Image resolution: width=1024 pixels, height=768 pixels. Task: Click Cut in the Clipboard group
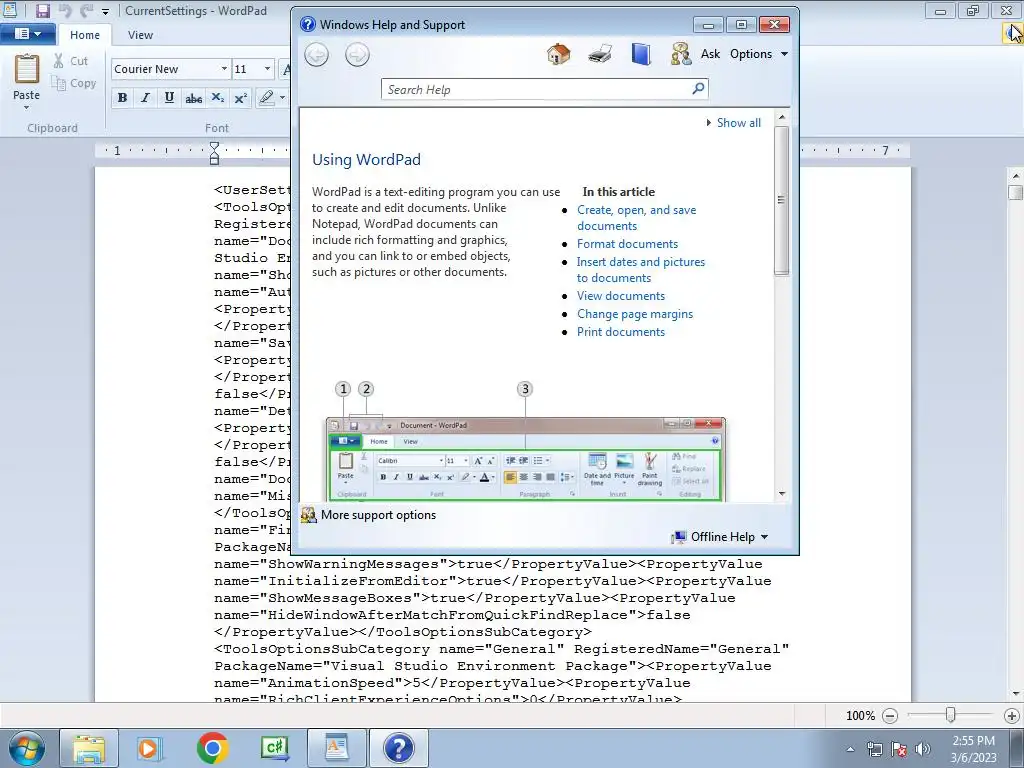[x=71, y=61]
